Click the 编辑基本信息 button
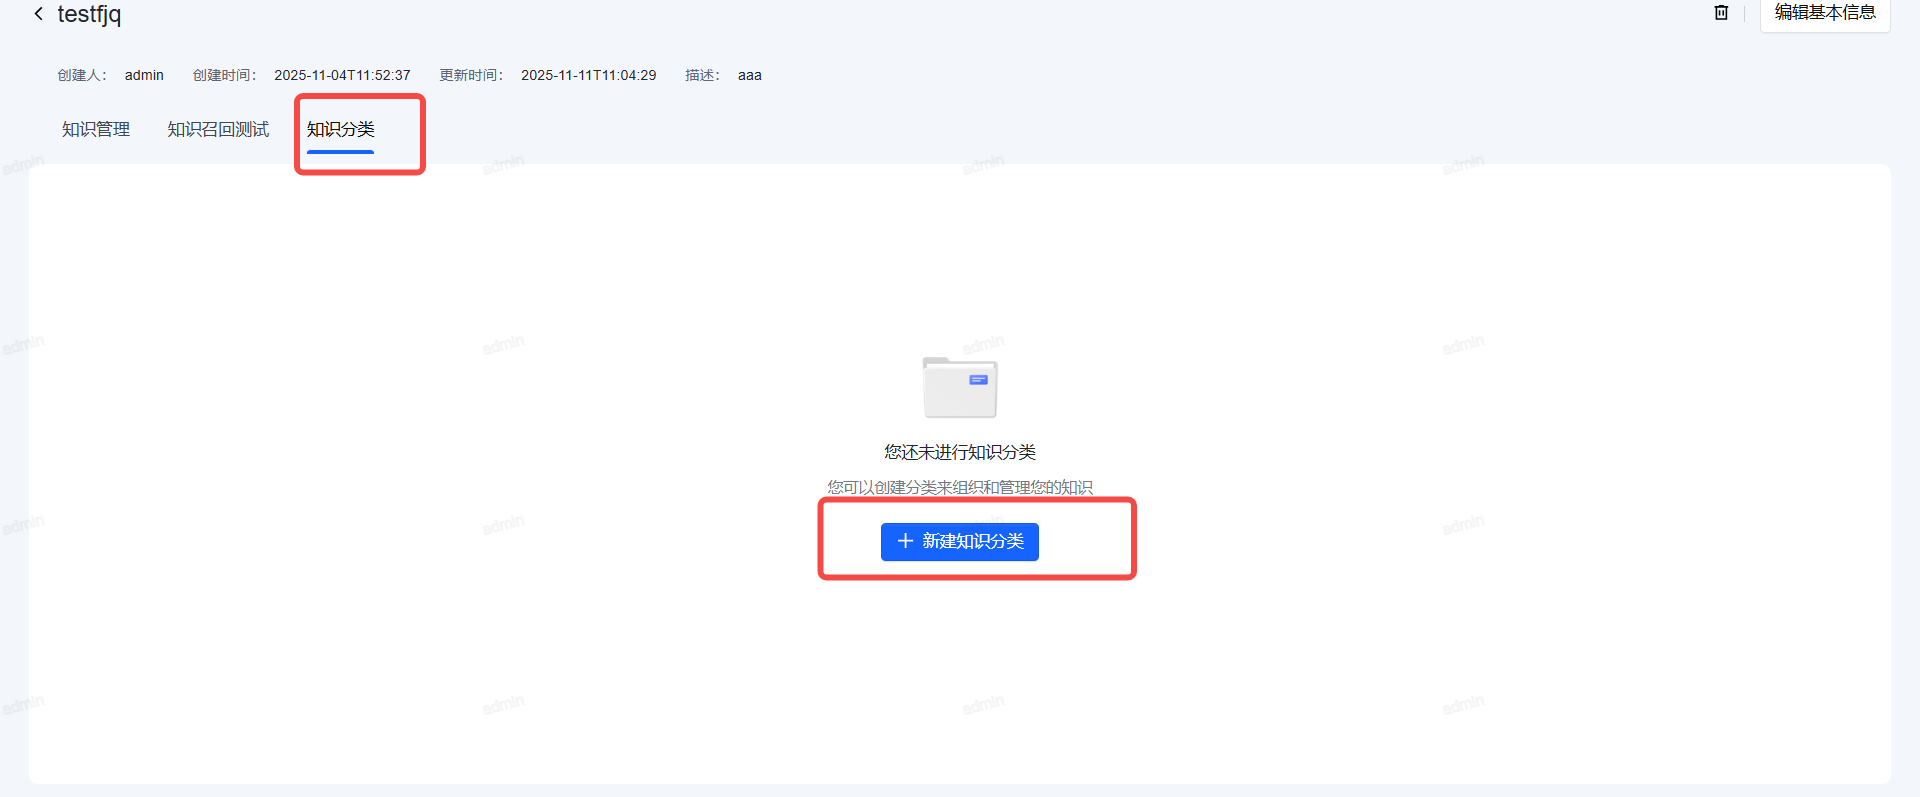 [1825, 13]
